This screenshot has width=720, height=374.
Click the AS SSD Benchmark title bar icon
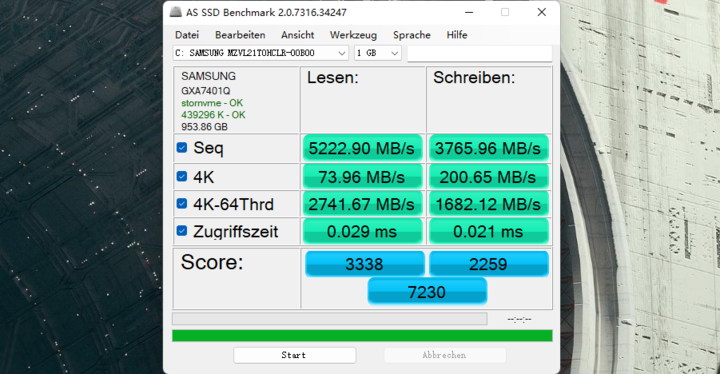[x=175, y=12]
